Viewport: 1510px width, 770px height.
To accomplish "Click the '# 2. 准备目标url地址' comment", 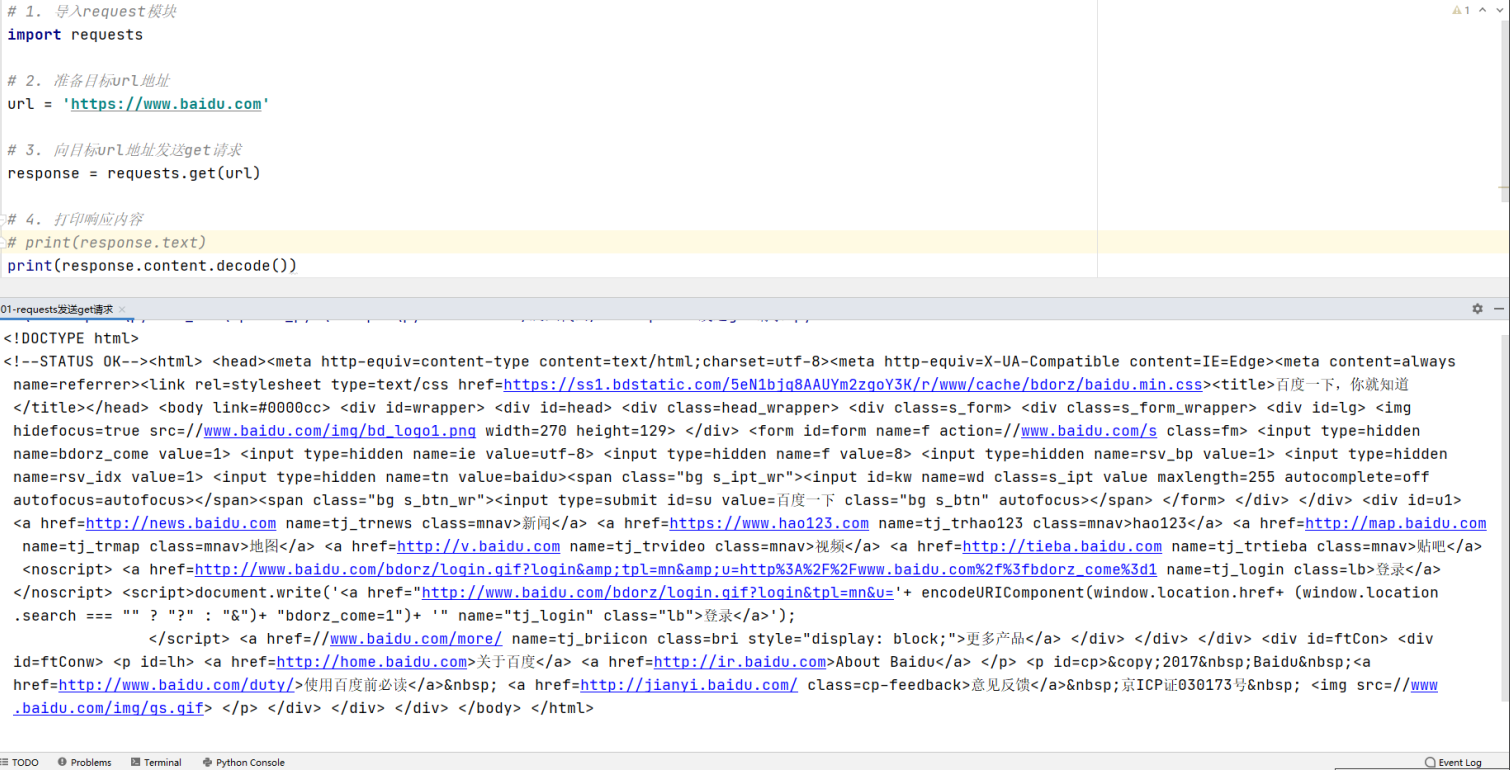I will pyautogui.click(x=89, y=81).
